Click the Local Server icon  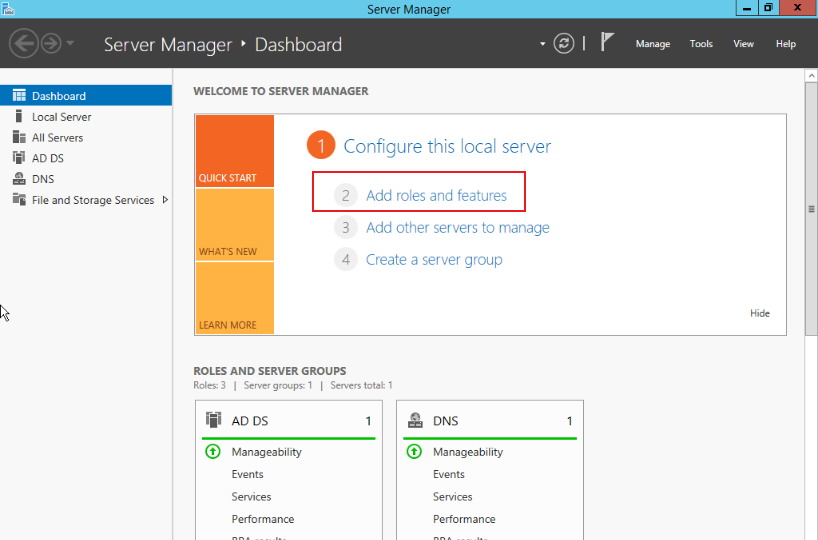pyautogui.click(x=19, y=116)
